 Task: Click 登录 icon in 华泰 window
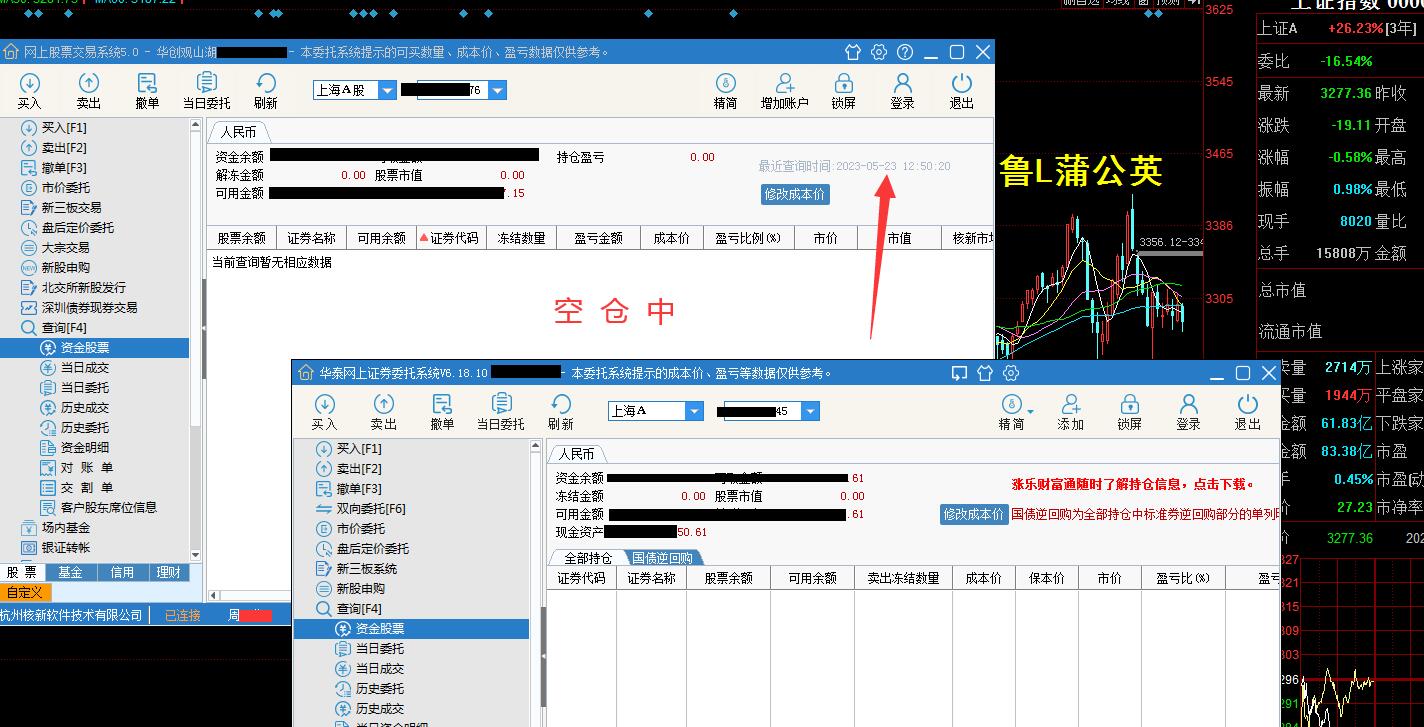[x=1189, y=412]
